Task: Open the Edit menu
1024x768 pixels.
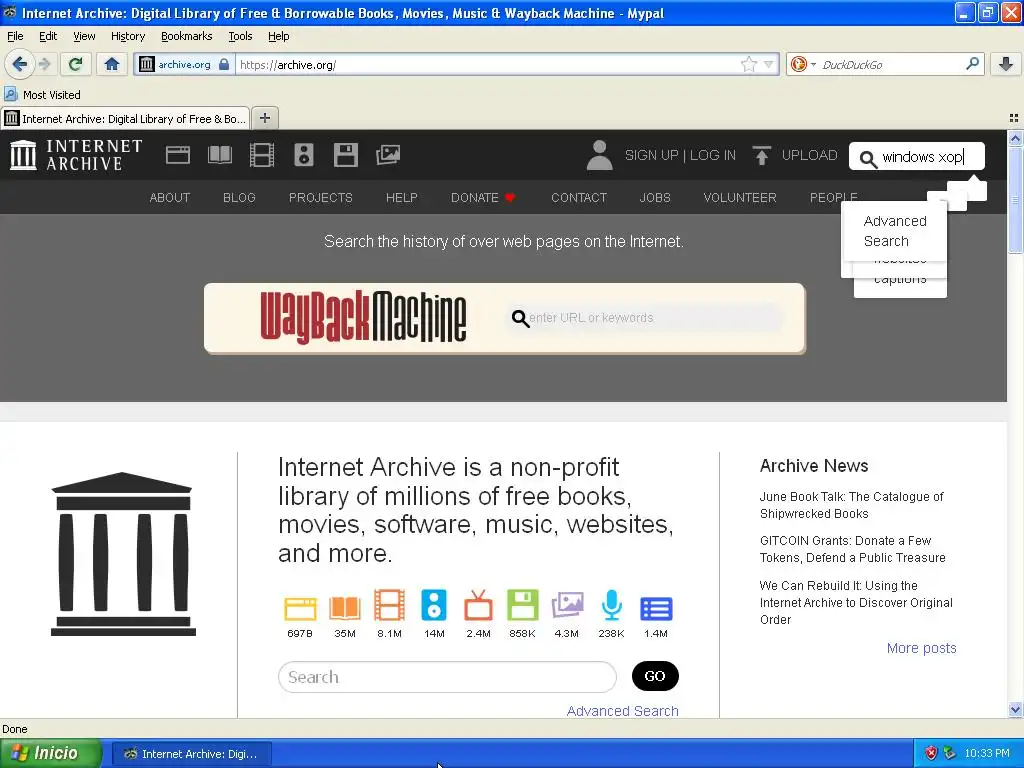Action: pos(48,36)
